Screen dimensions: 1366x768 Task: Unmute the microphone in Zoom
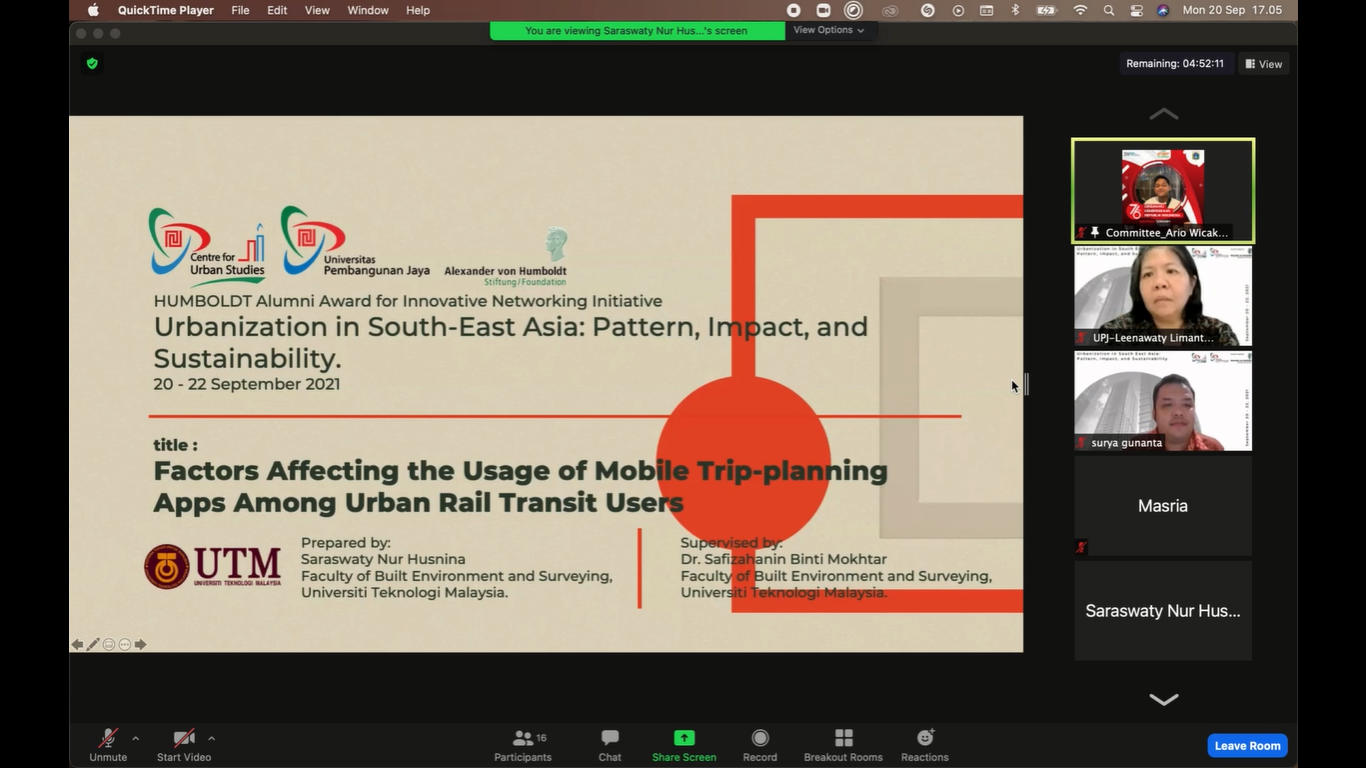pyautogui.click(x=108, y=745)
